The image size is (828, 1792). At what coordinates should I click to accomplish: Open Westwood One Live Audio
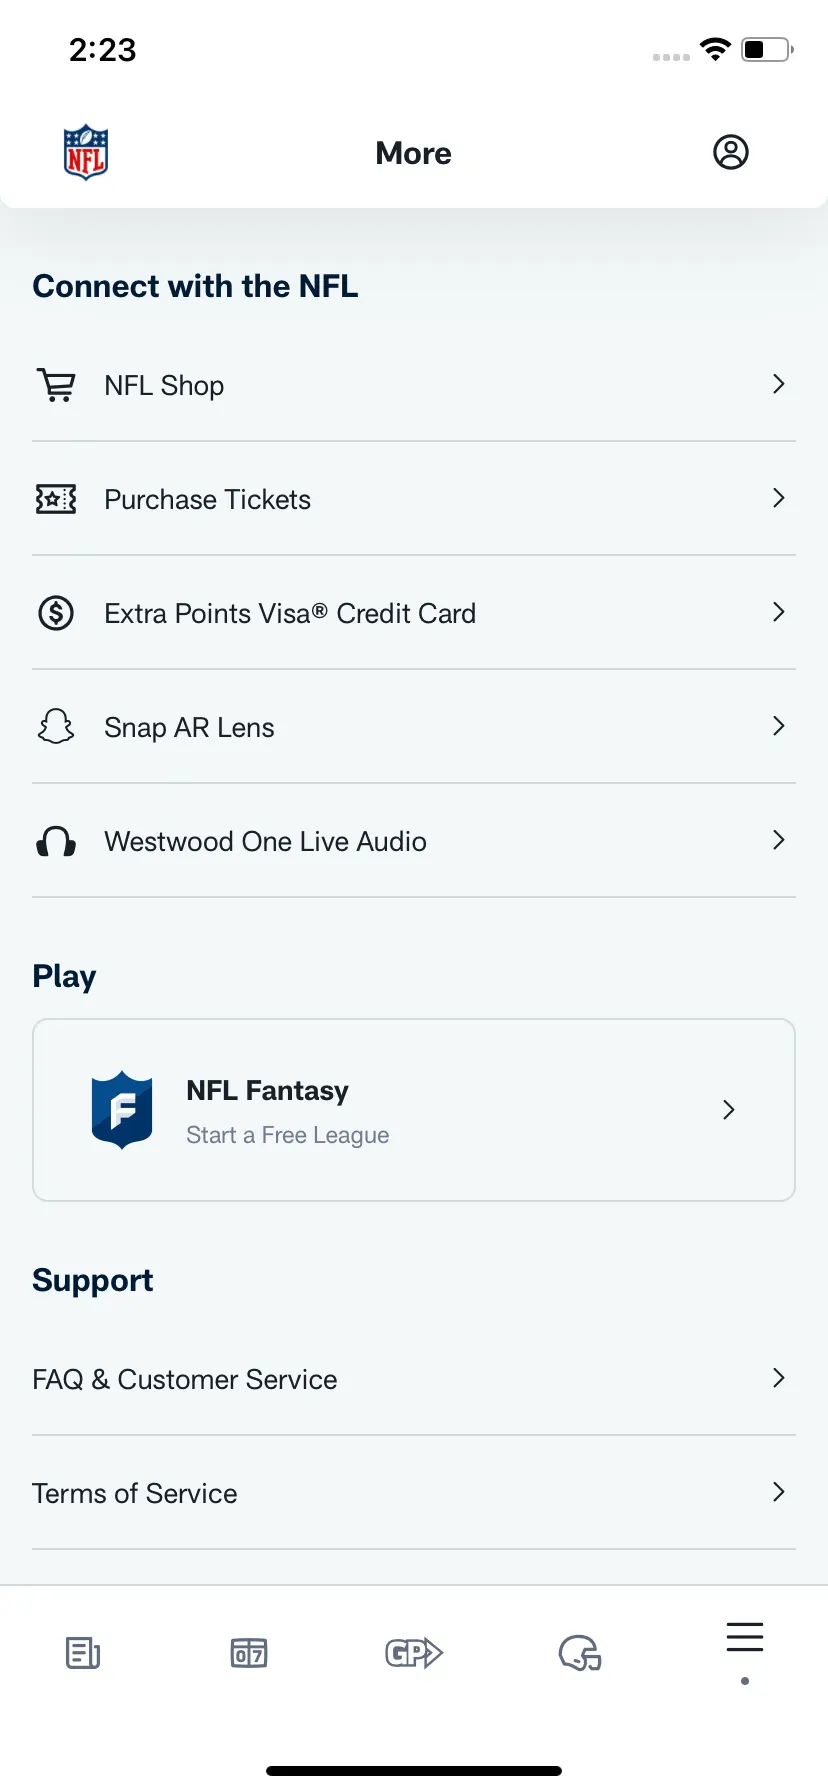[414, 841]
